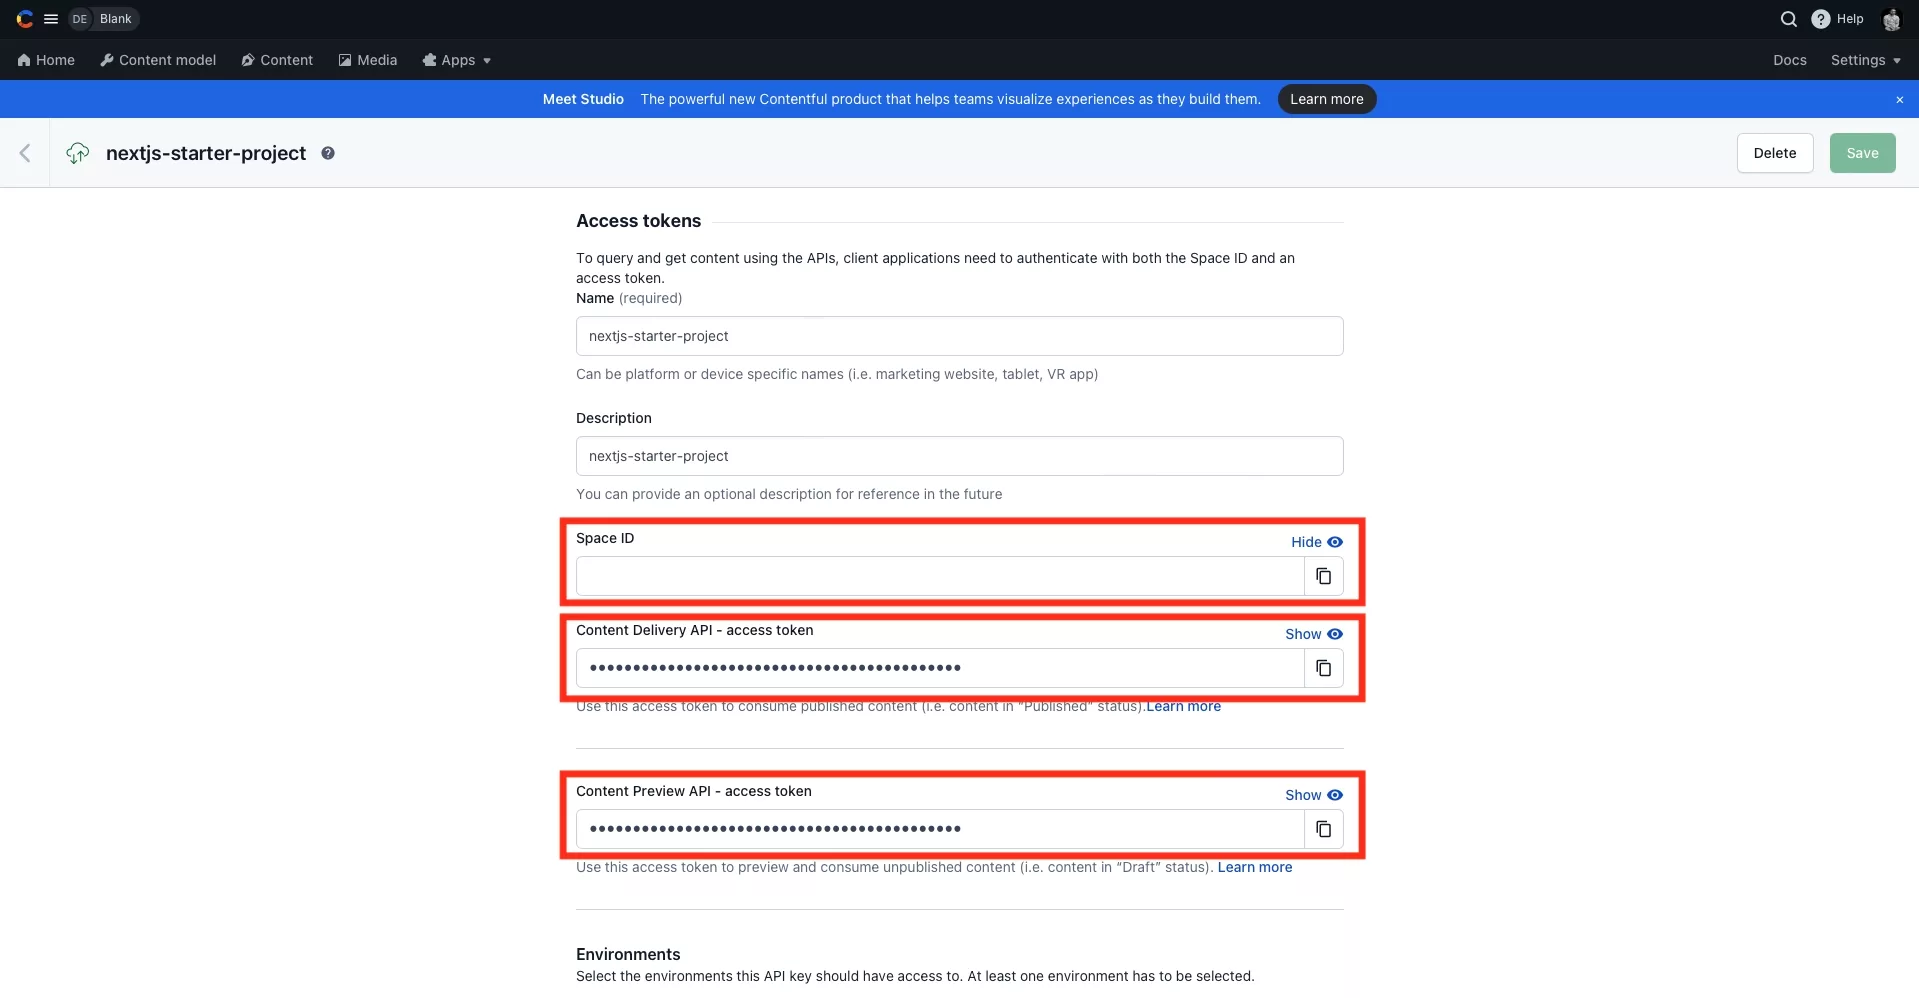
Task: Hide the Space ID value
Action: tap(1316, 542)
